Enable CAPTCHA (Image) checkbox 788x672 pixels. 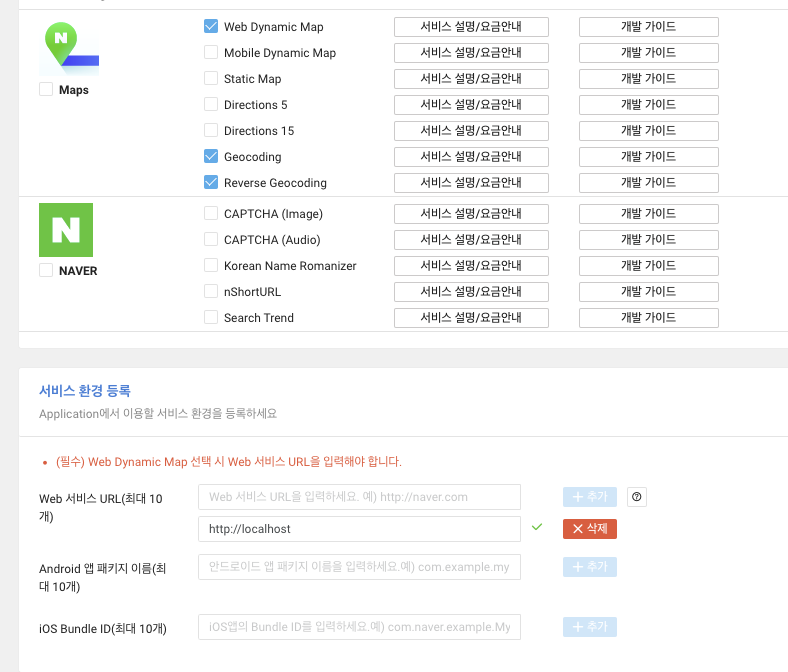point(211,213)
